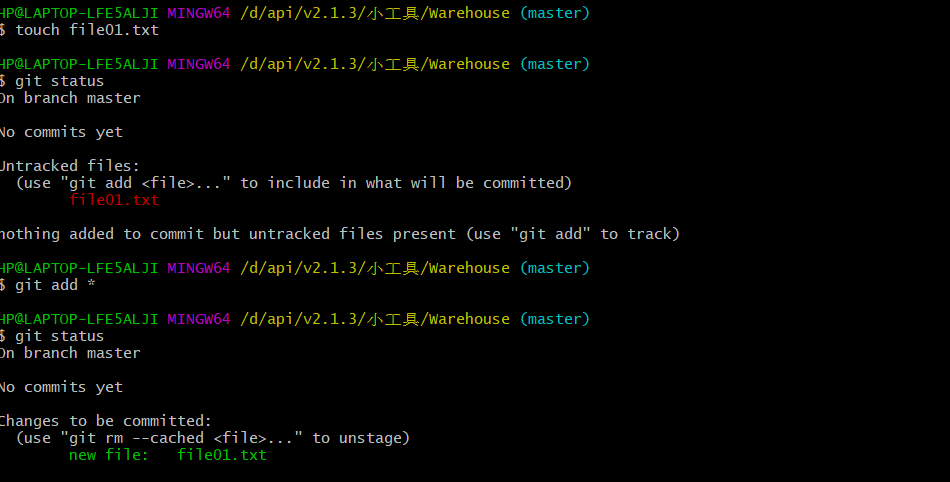Click the magenta MINGW64 text in the top prompt
Image resolution: width=950 pixels, height=482 pixels.
pos(199,13)
